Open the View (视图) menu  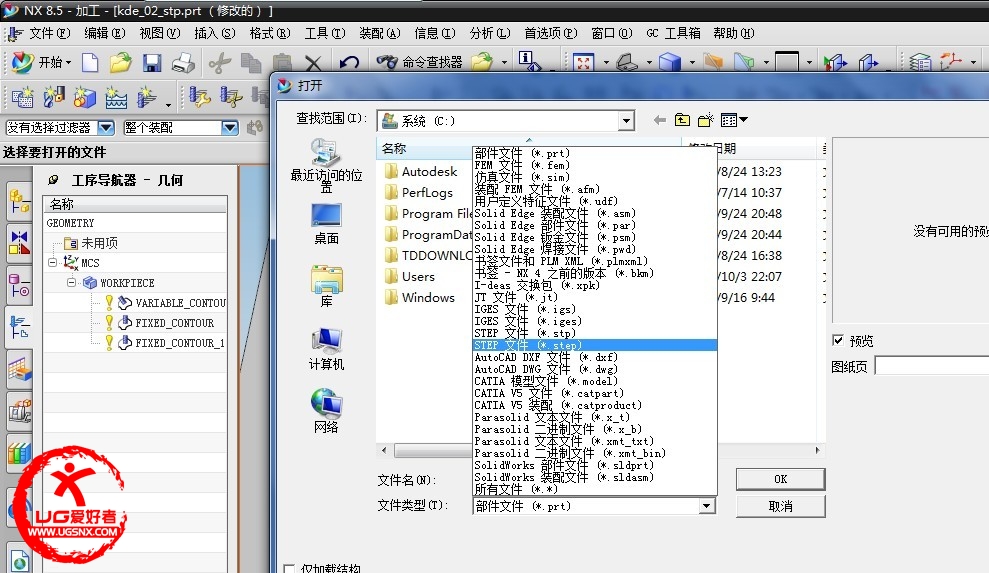pyautogui.click(x=160, y=33)
